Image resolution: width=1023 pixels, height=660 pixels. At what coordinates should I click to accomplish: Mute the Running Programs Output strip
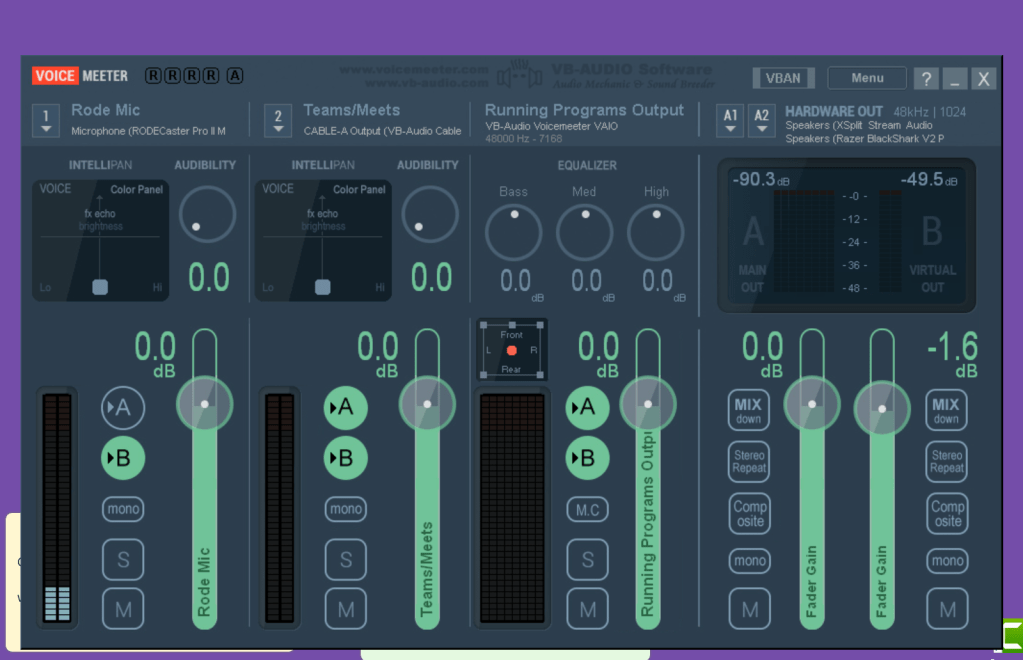click(x=587, y=609)
